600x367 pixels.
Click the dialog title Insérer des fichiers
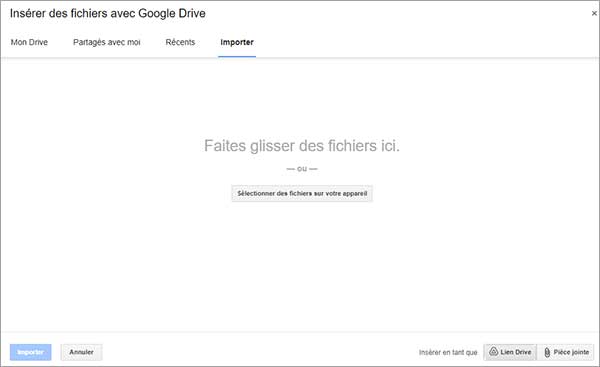[x=108, y=13]
